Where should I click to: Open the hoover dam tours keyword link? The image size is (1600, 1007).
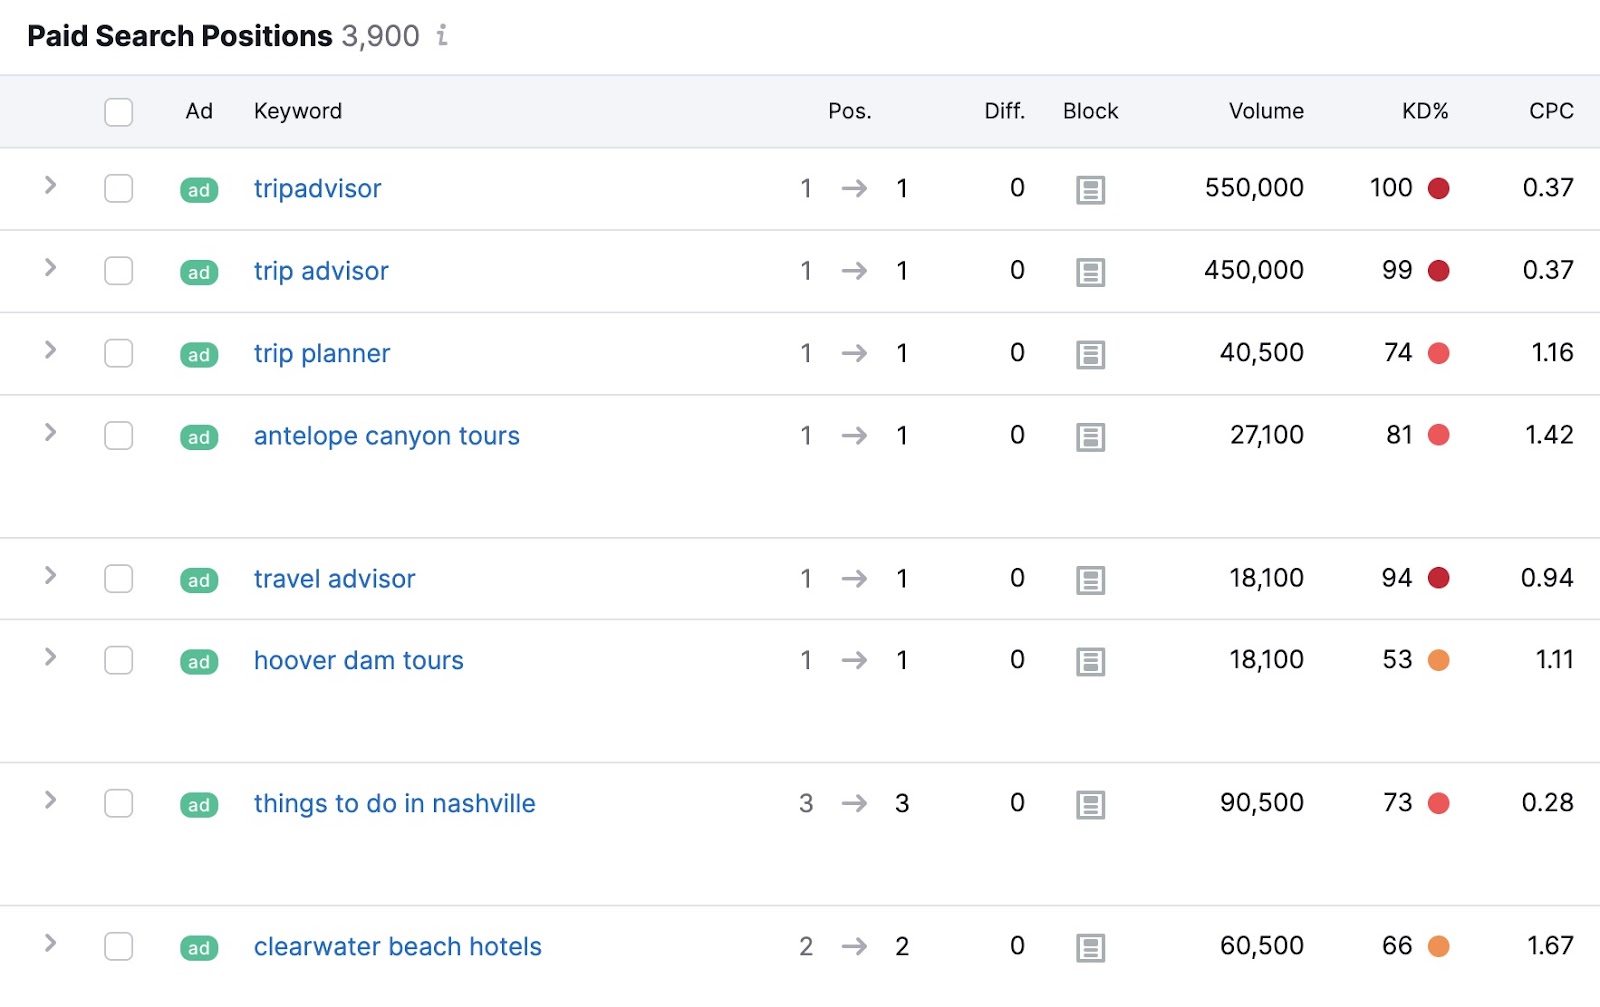(x=358, y=661)
